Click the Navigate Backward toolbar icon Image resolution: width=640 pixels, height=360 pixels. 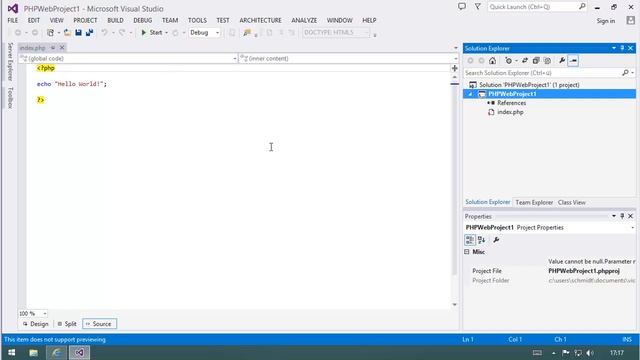pos(18,33)
